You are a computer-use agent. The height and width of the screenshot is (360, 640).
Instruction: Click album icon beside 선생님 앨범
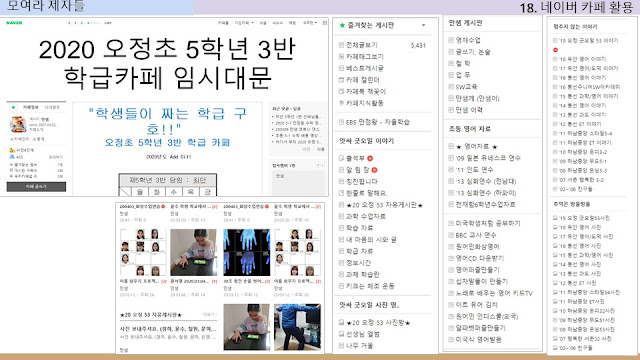(x=342, y=334)
